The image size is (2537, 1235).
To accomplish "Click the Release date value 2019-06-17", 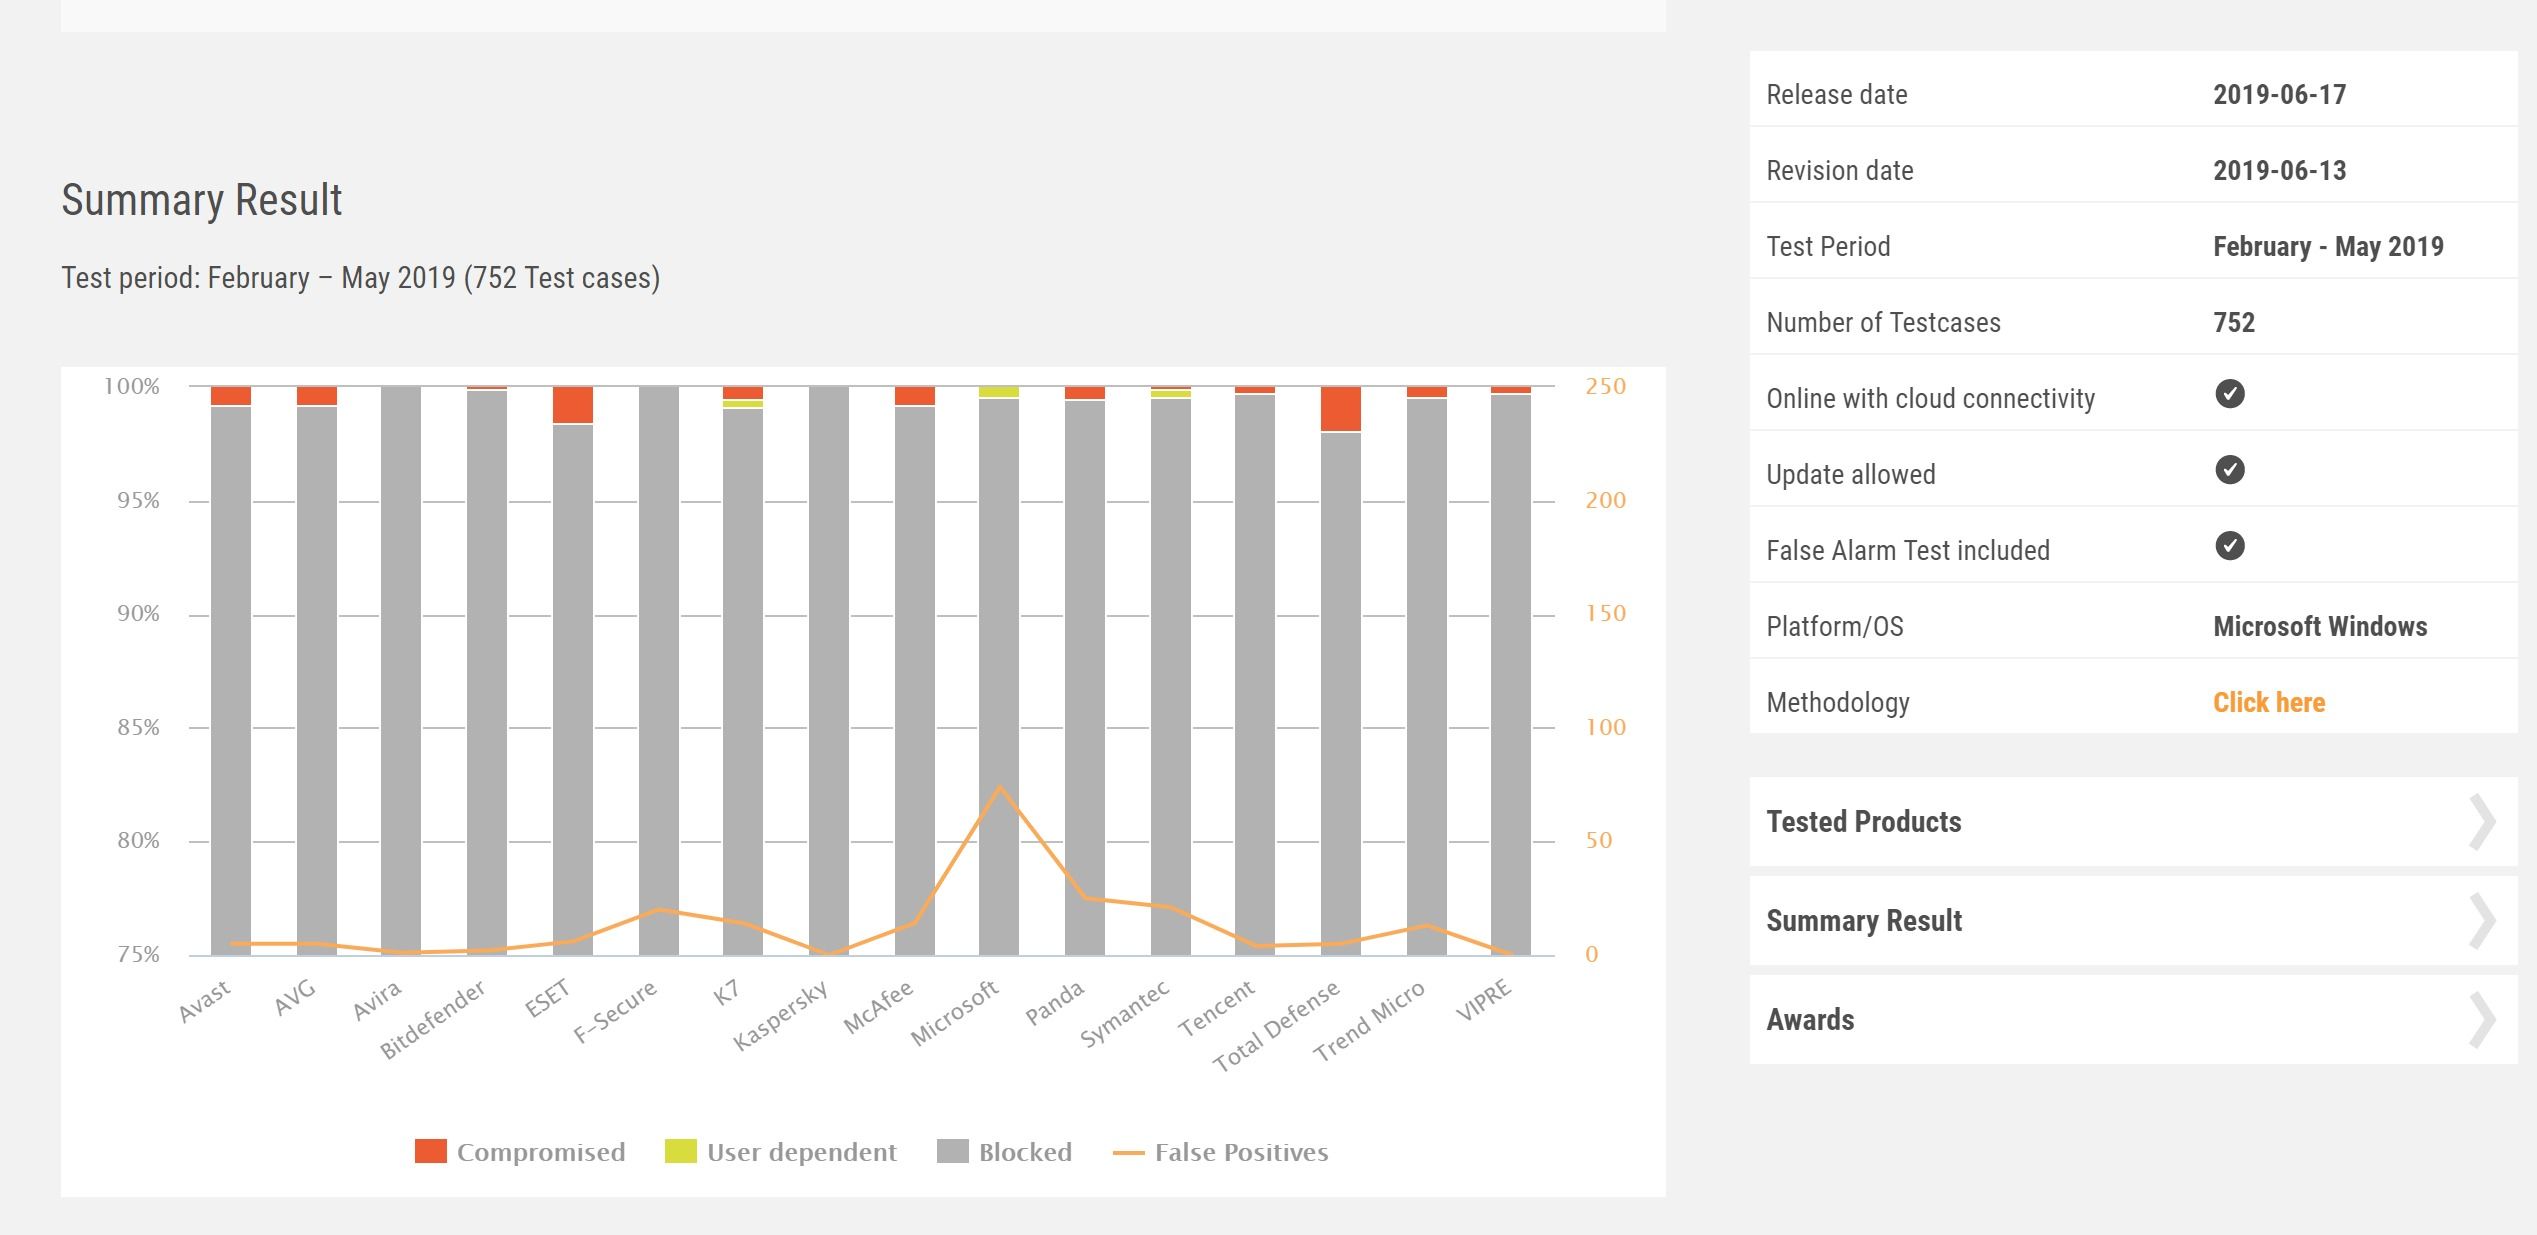I will (2279, 94).
